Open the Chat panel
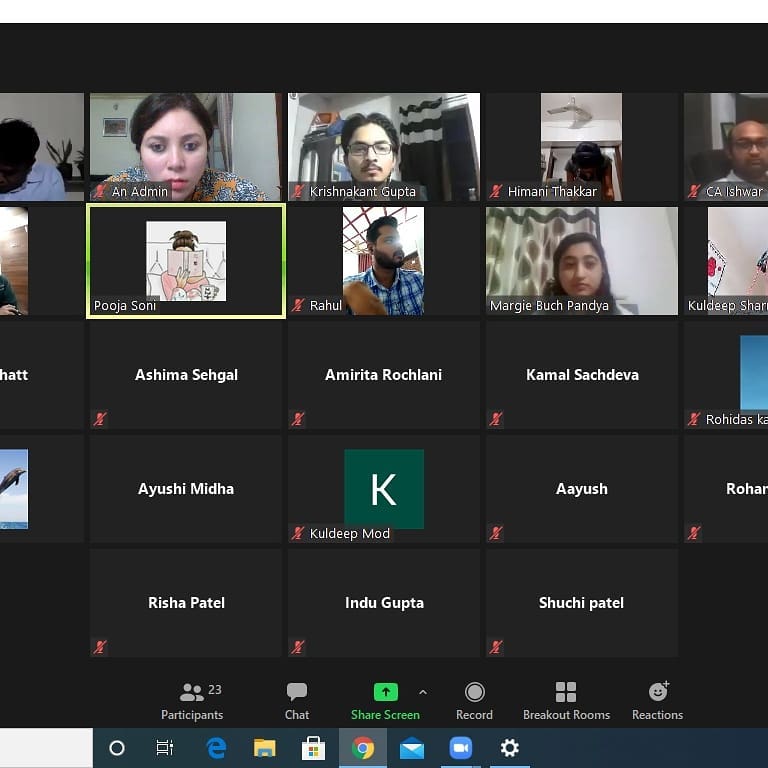 [297, 701]
